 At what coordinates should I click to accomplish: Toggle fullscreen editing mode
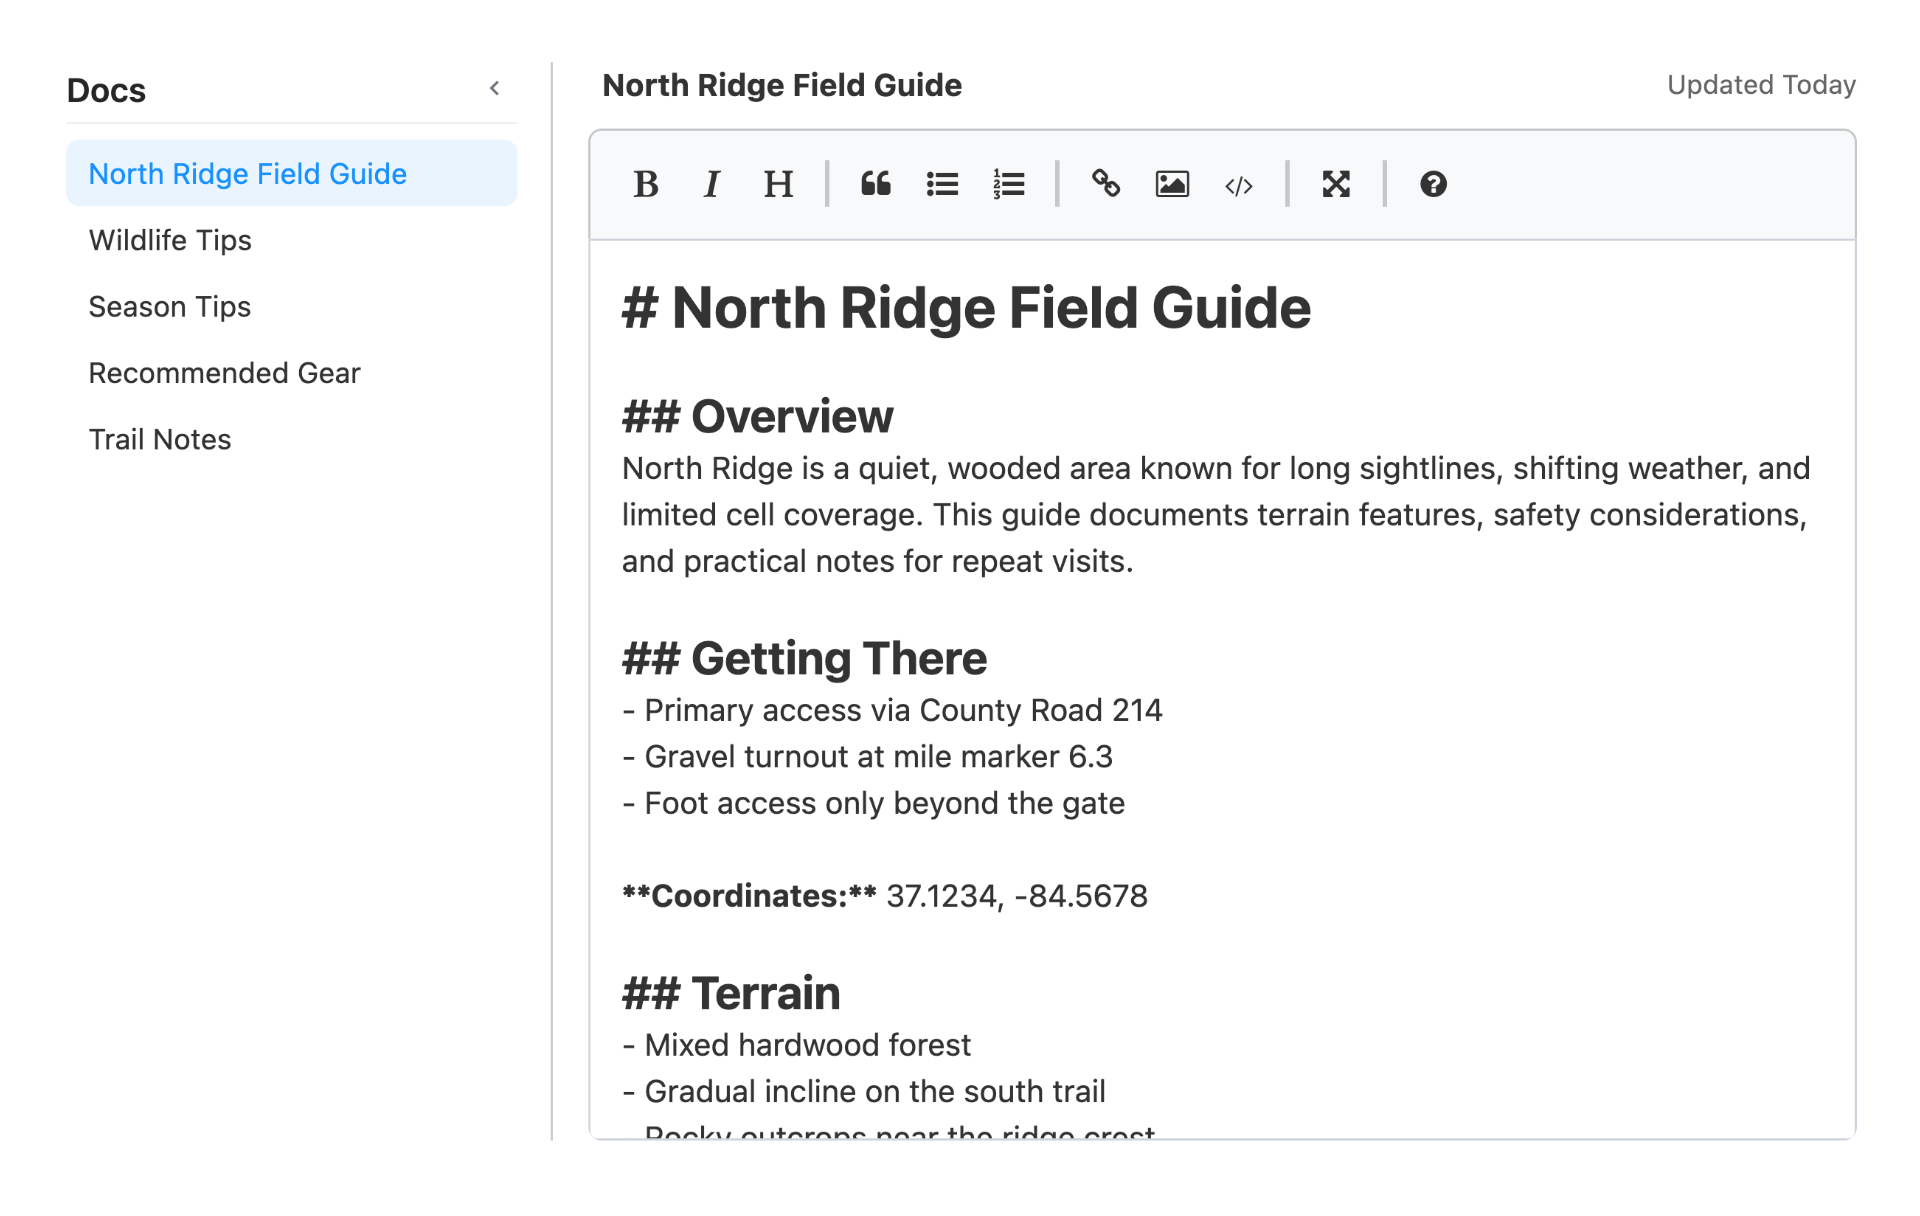point(1337,184)
